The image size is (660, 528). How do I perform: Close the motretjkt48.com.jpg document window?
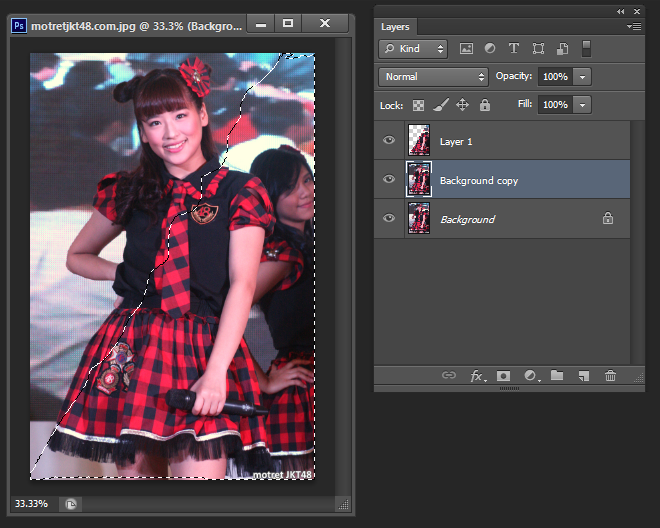click(x=325, y=23)
